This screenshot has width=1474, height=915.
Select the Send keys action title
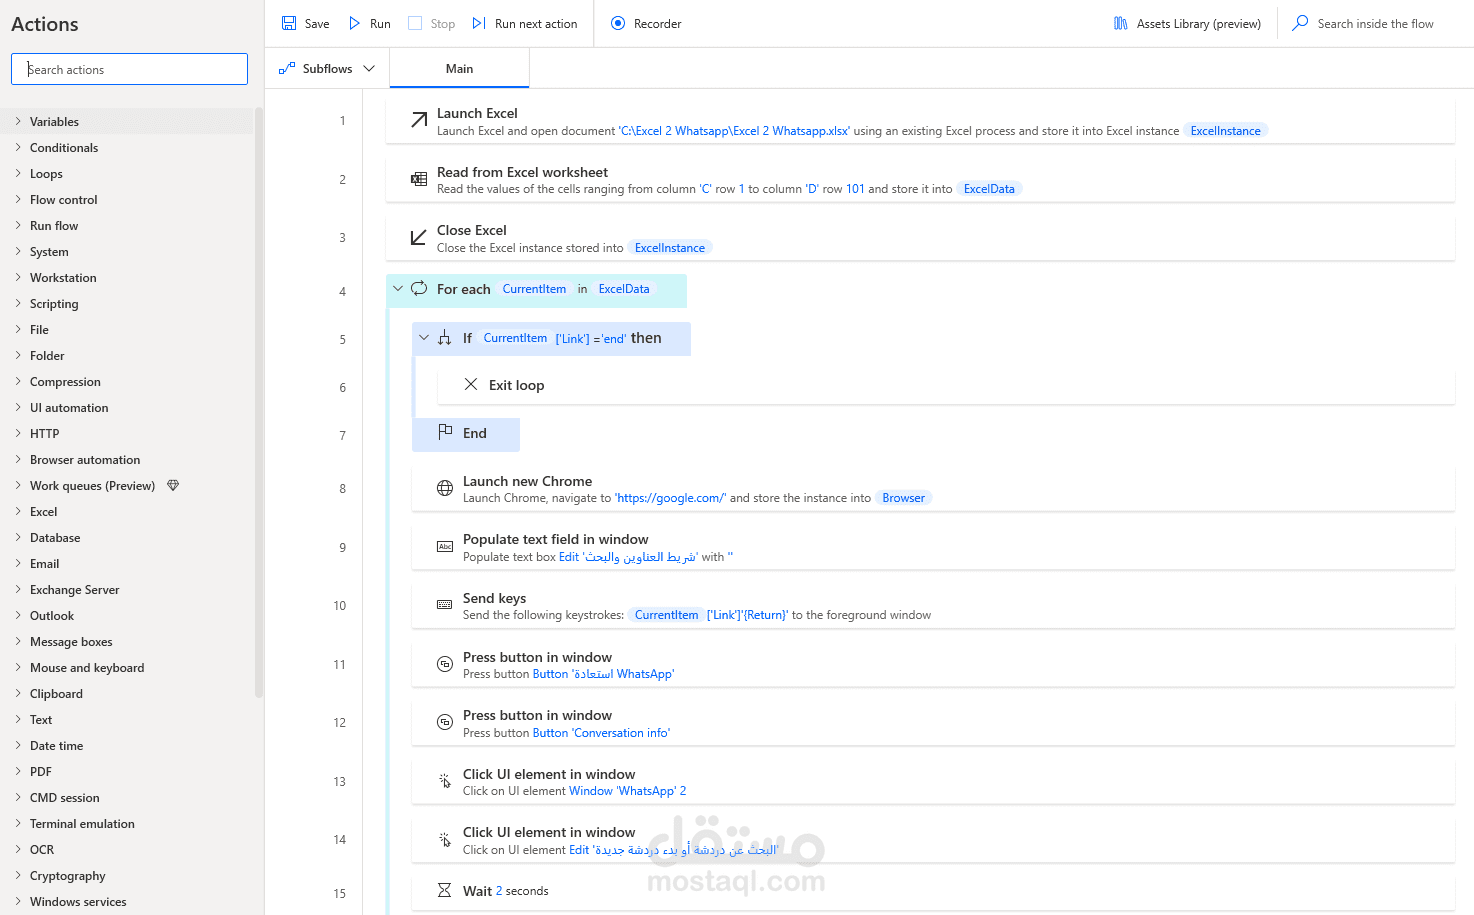coord(494,598)
